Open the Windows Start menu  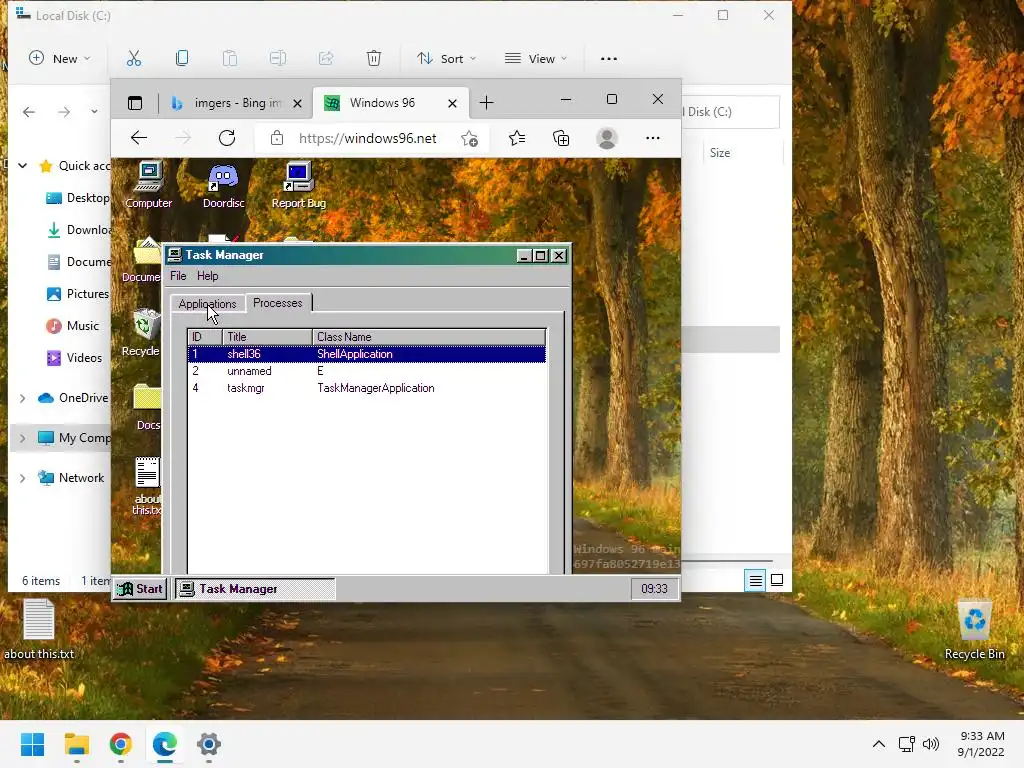tap(32, 744)
